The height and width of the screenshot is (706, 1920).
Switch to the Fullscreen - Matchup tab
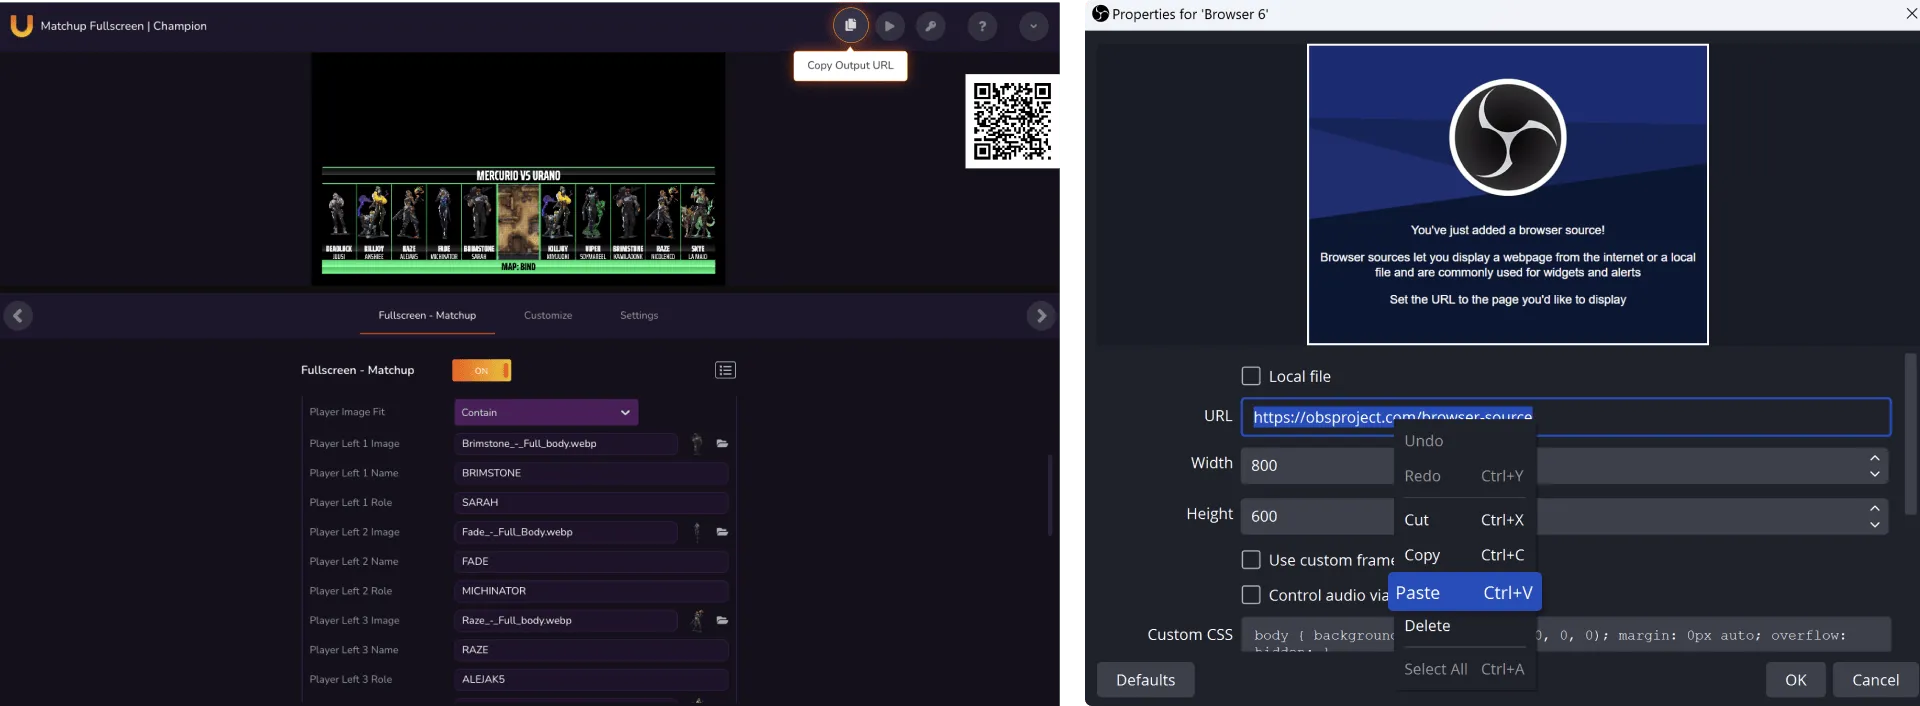tap(427, 315)
